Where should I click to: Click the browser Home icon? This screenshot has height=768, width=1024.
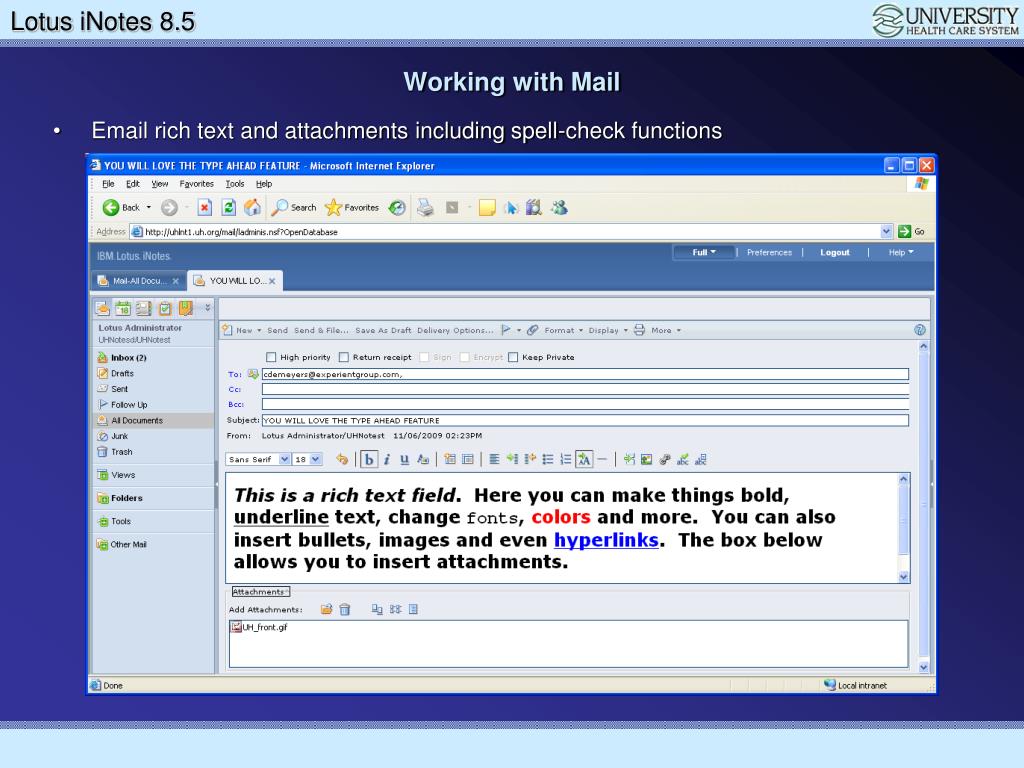[x=252, y=208]
